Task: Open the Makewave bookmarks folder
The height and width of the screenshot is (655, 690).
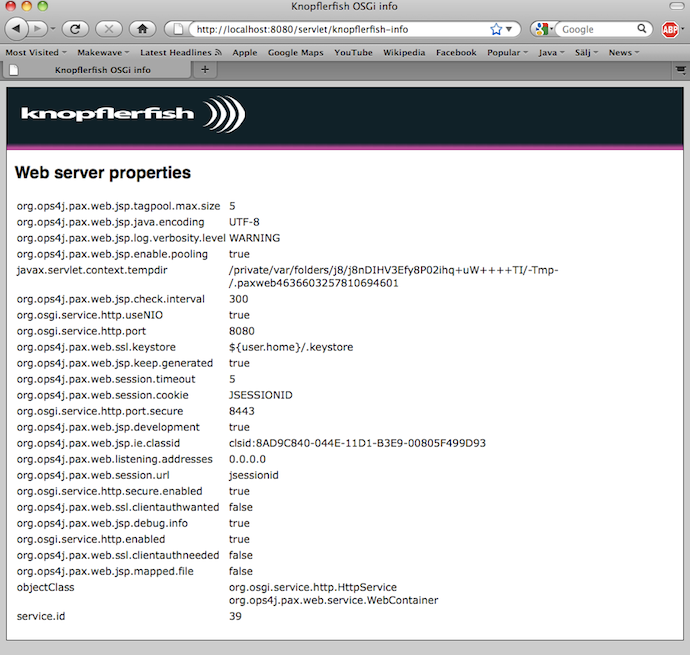Action: [103, 52]
